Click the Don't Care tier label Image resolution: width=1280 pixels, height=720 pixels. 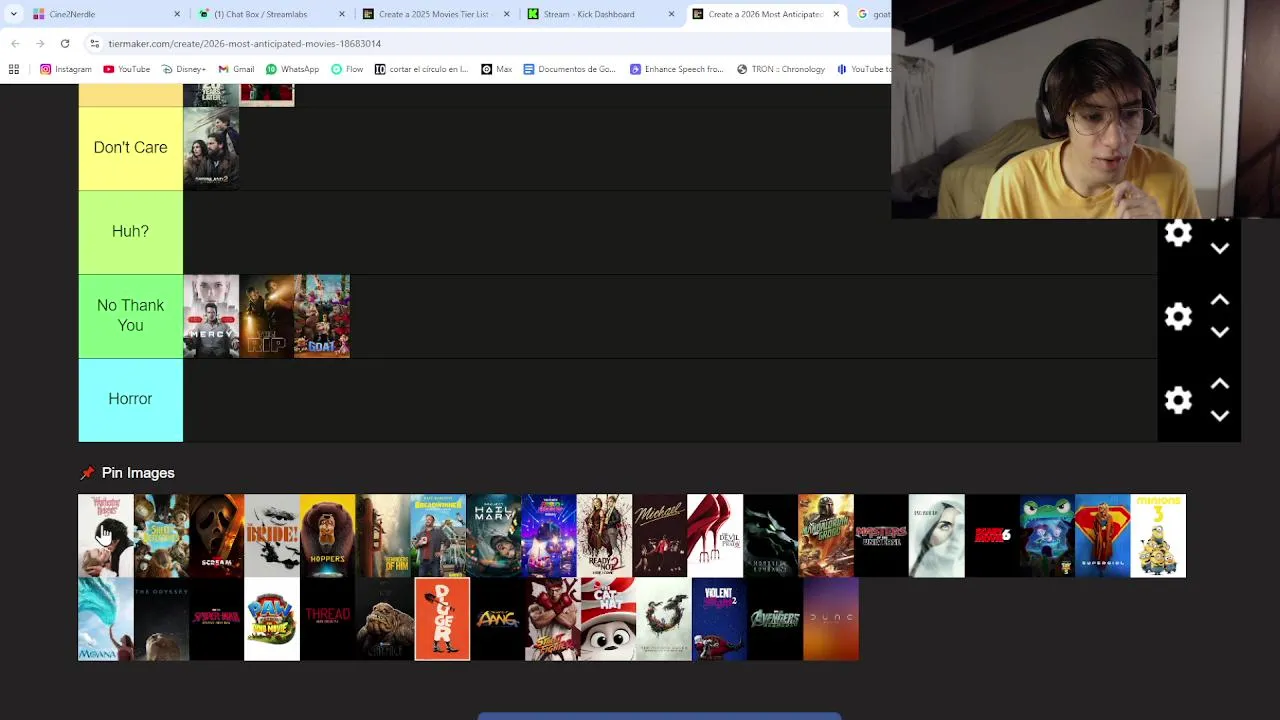130,148
